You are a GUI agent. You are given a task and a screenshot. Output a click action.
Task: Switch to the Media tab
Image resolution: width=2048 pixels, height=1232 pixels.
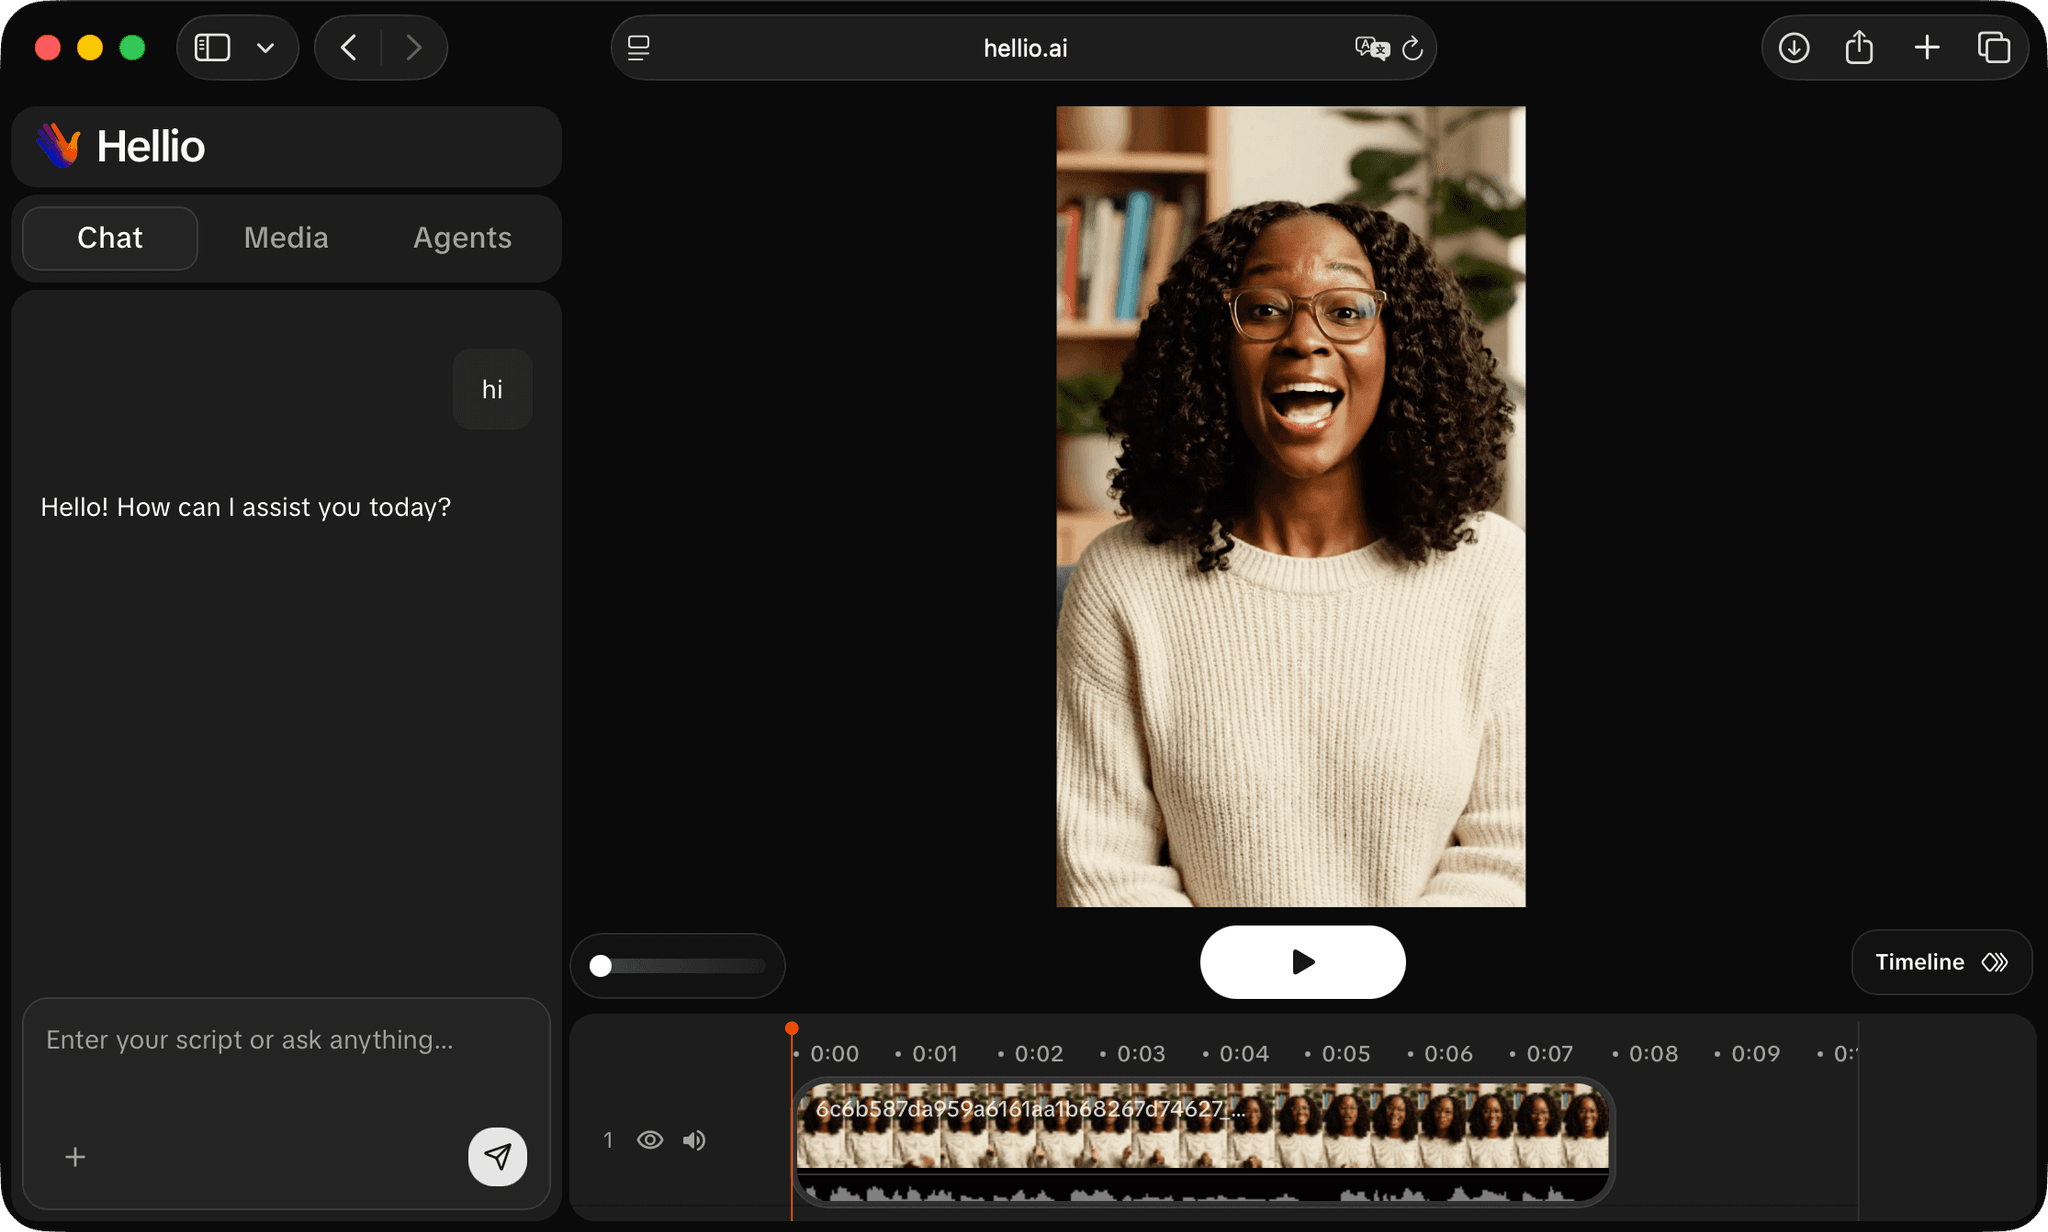(x=286, y=238)
